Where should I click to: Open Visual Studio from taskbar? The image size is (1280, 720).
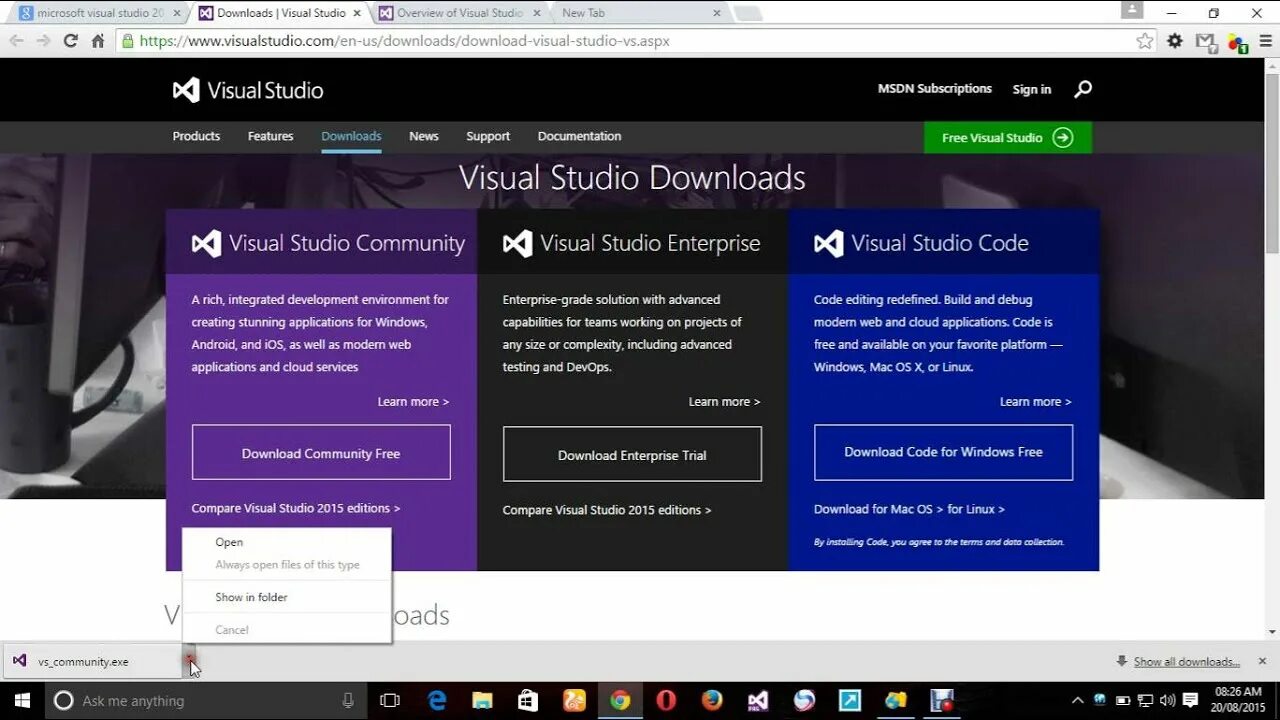(758, 701)
